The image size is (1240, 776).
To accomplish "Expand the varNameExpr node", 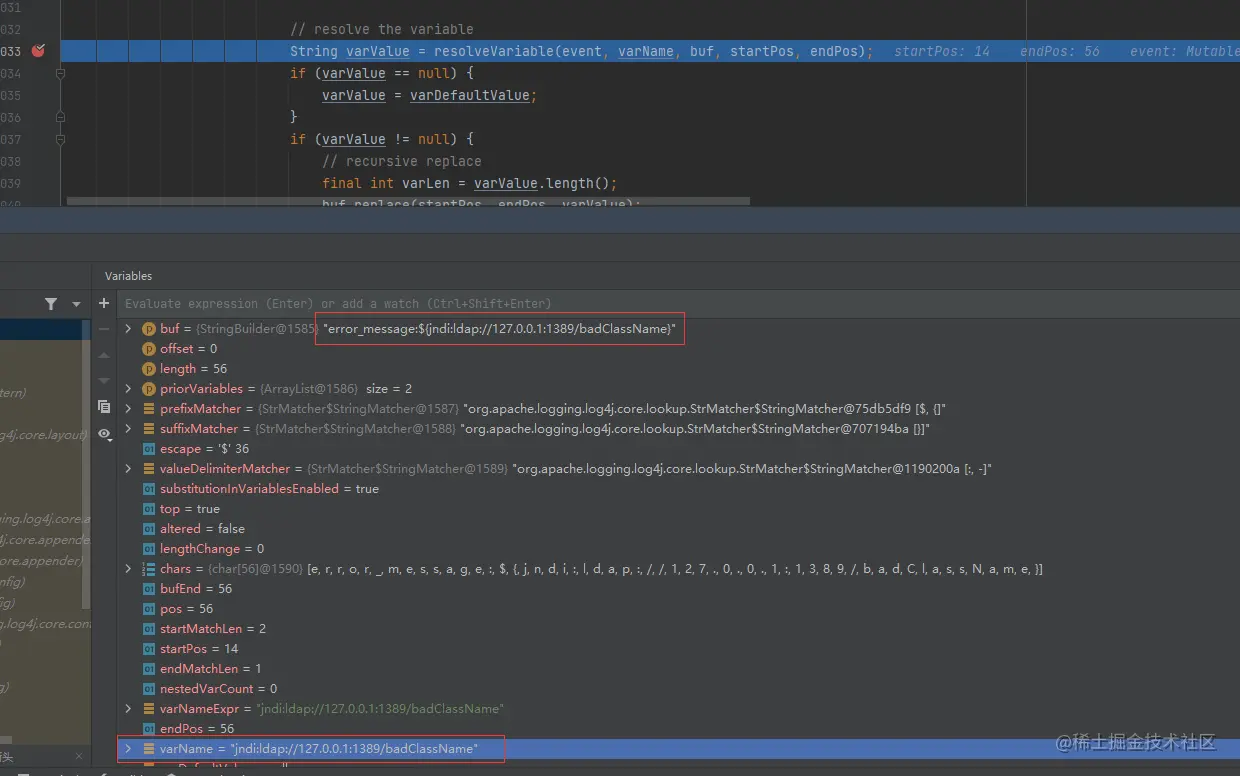I will (128, 708).
